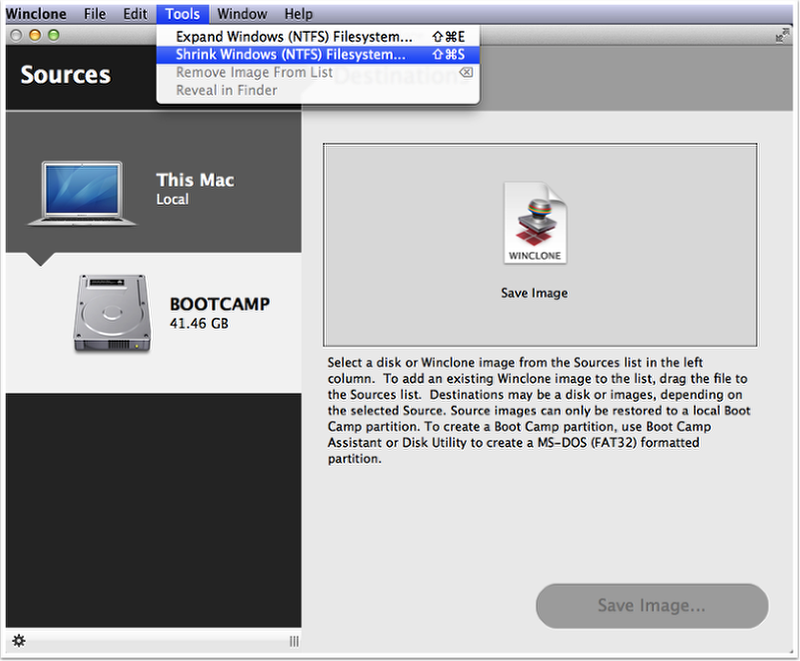Screen dimensions: 800x661
Task: Close the Winclone window
Action: point(16,35)
